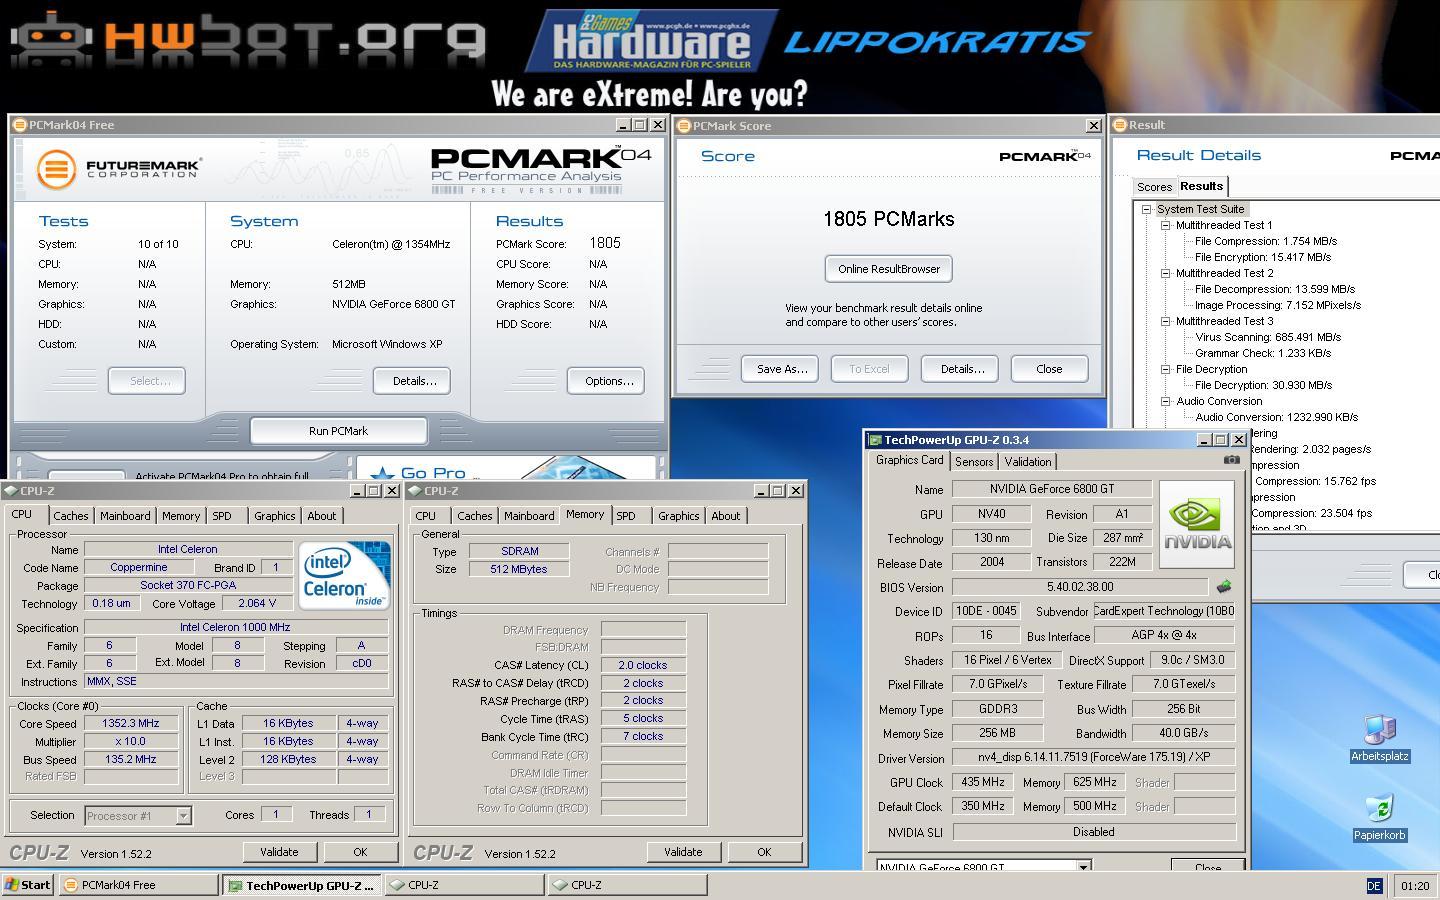The width and height of the screenshot is (1440, 900).
Task: Open the Arbeitsplatz desktop icon
Action: 1379,738
